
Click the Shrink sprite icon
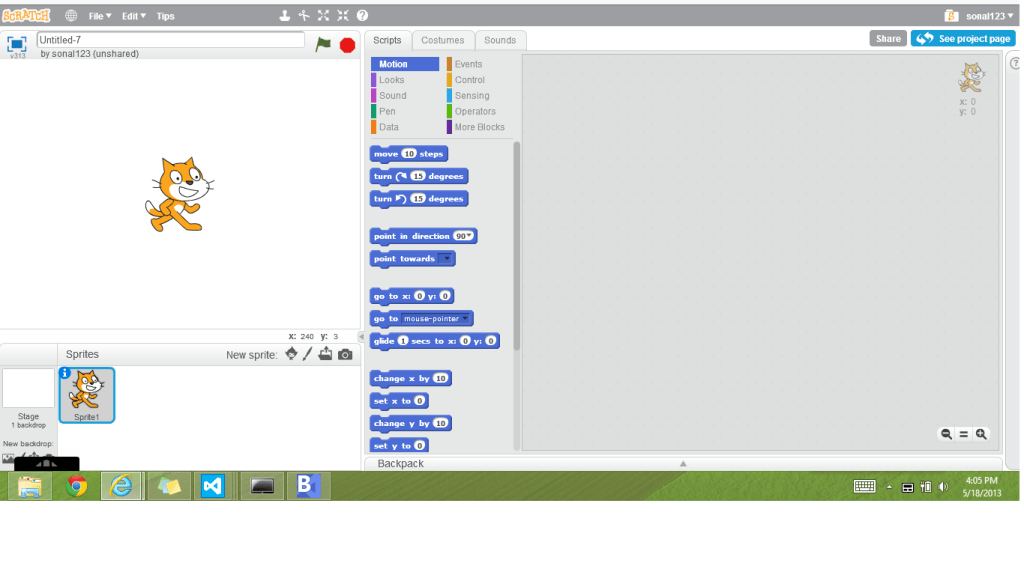pyautogui.click(x=343, y=16)
